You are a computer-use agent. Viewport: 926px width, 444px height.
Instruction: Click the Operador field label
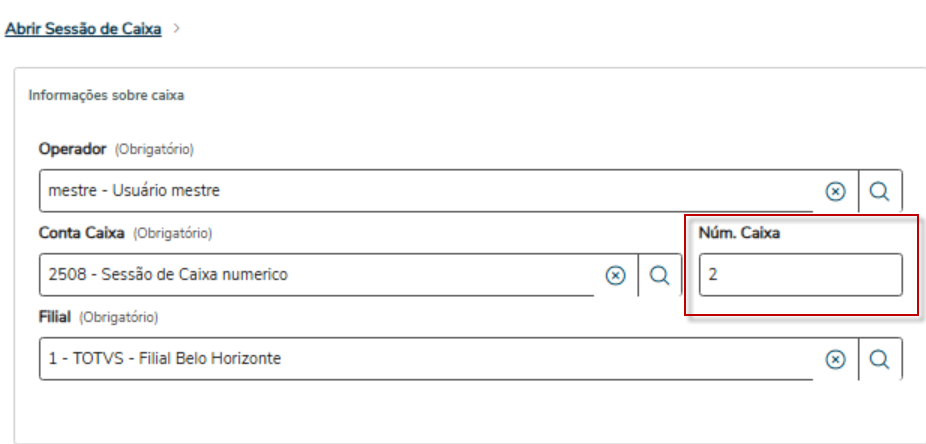(73, 149)
